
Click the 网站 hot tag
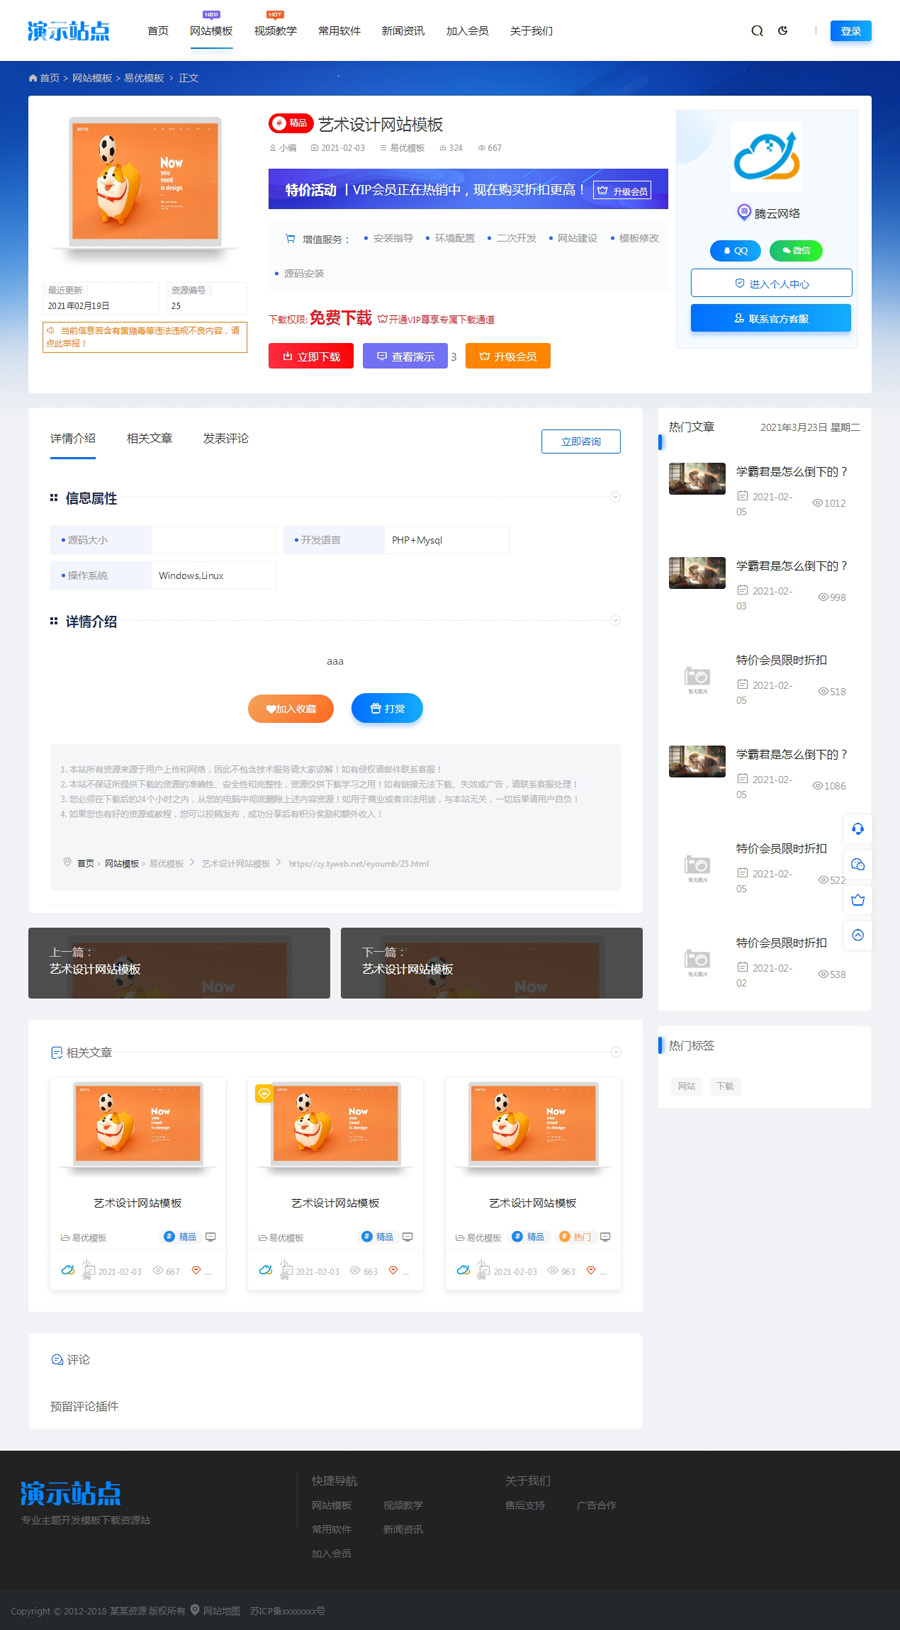pos(686,1086)
